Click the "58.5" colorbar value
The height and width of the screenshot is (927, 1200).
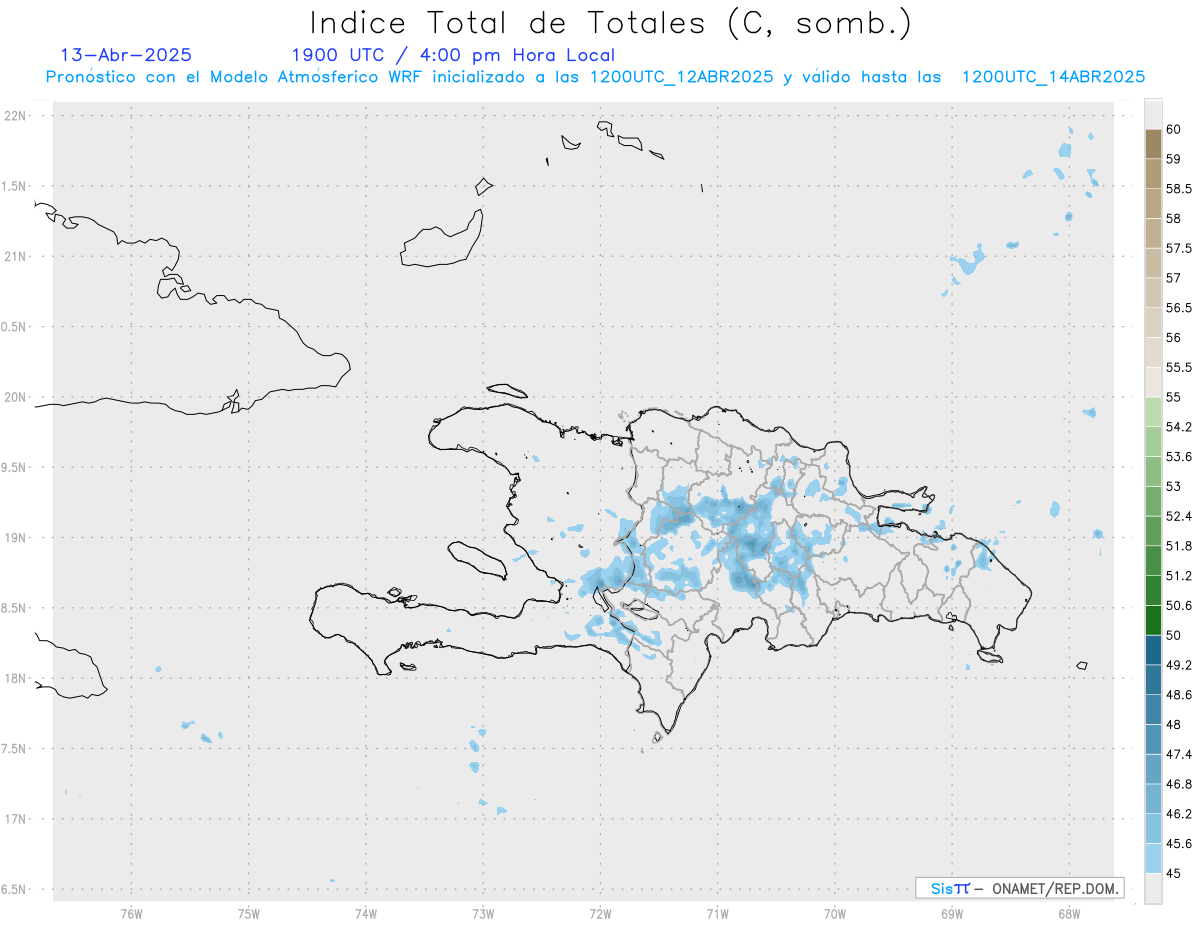pos(1179,188)
